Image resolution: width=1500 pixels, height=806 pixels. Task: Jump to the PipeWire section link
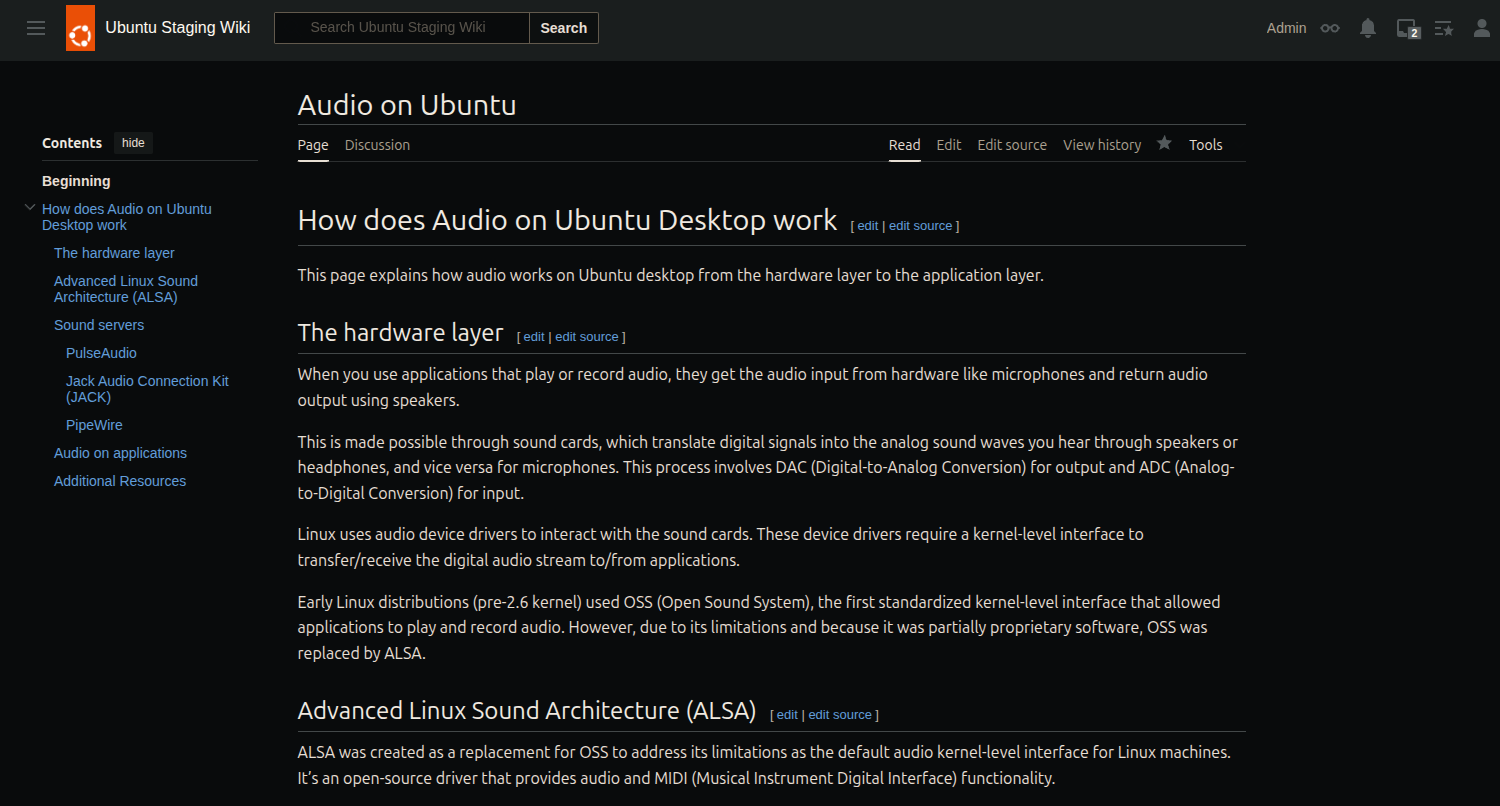(x=94, y=425)
